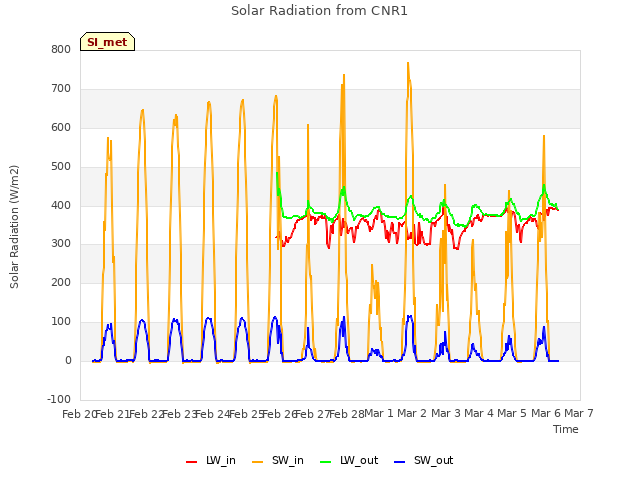Toggle SW_in series in legend
This screenshot has width=640, height=480.
pyautogui.click(x=278, y=460)
